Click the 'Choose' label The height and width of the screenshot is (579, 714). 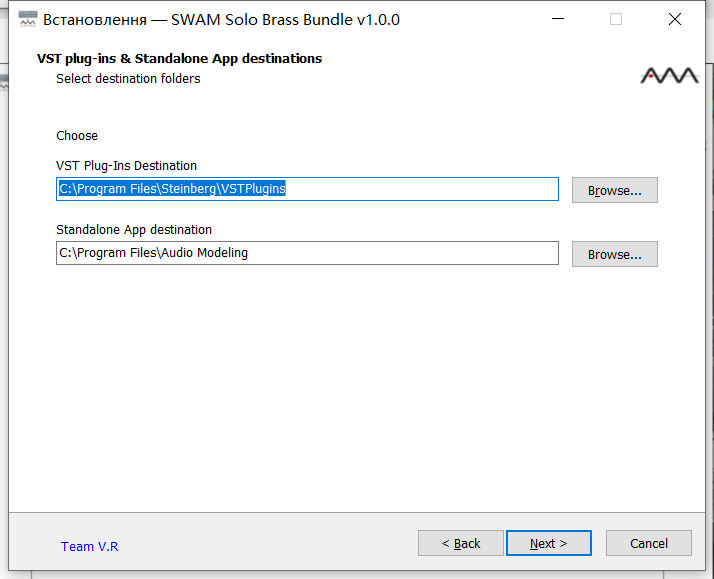(77, 136)
